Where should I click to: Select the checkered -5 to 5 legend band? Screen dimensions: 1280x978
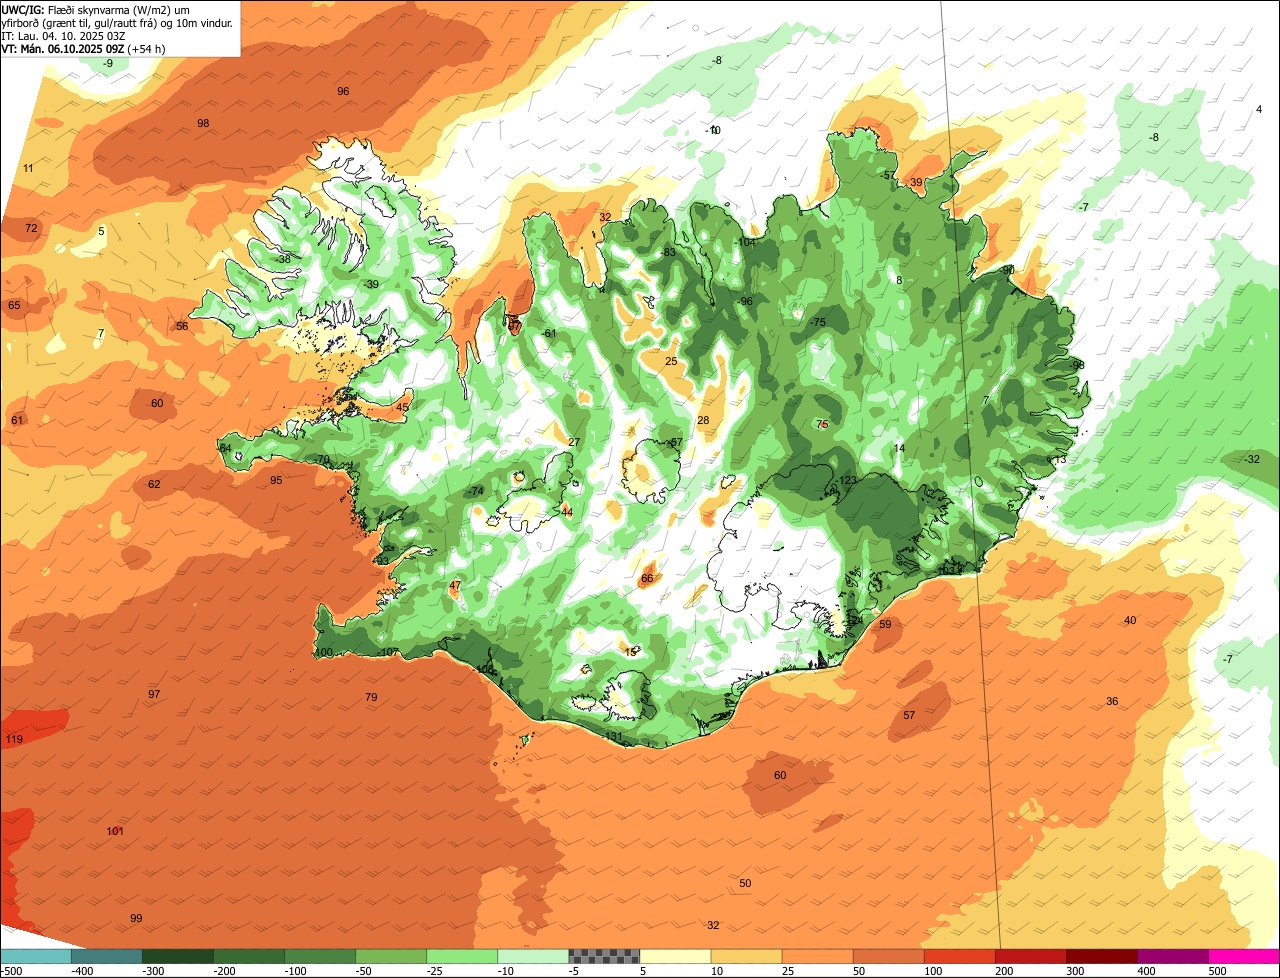tap(604, 956)
